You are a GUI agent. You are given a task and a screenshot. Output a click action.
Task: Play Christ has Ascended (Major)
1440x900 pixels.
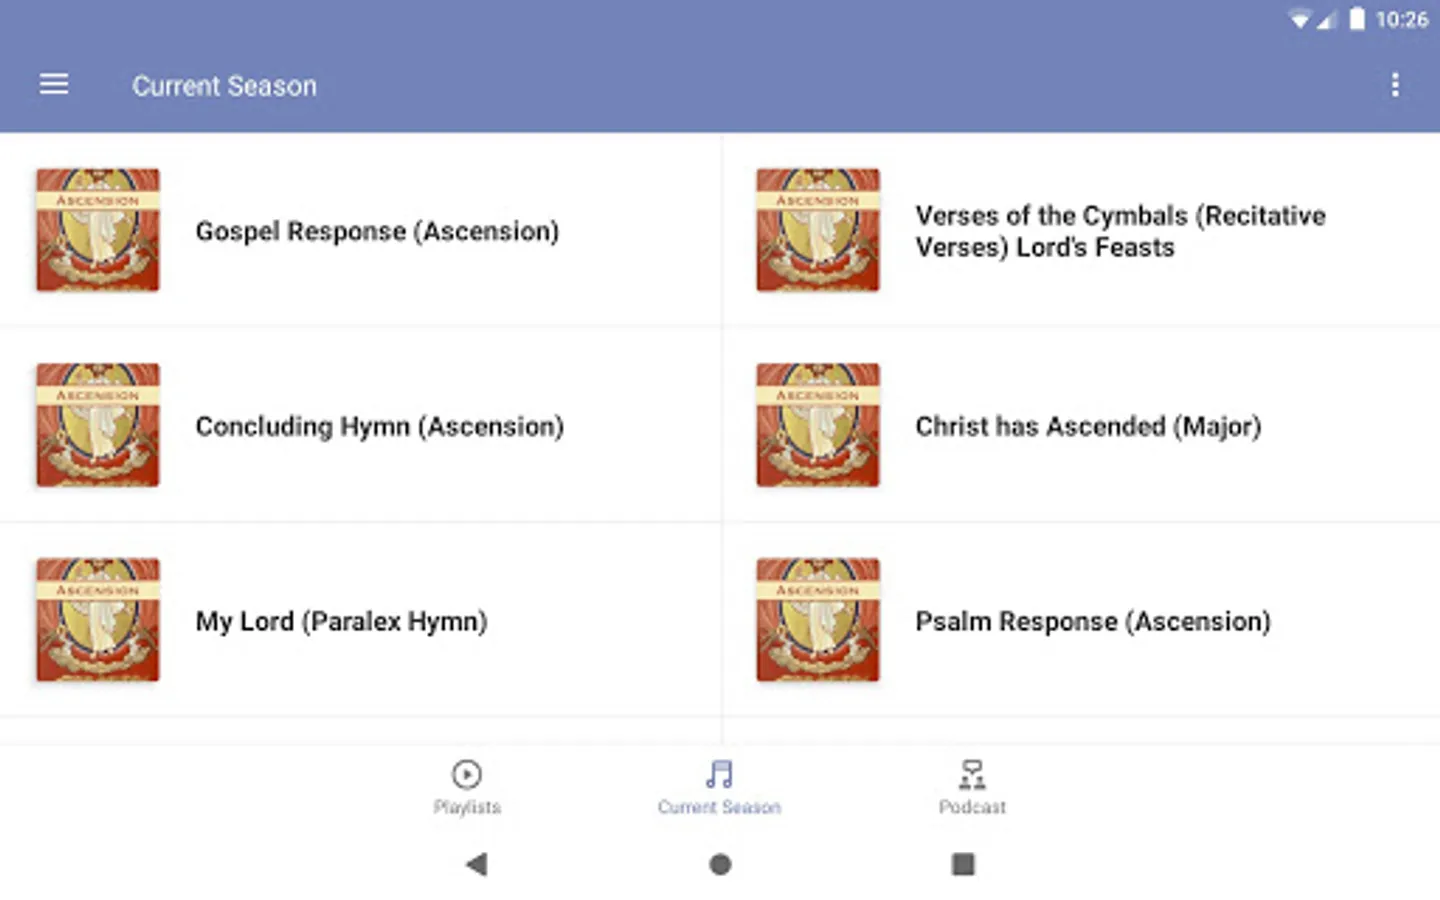point(1088,426)
